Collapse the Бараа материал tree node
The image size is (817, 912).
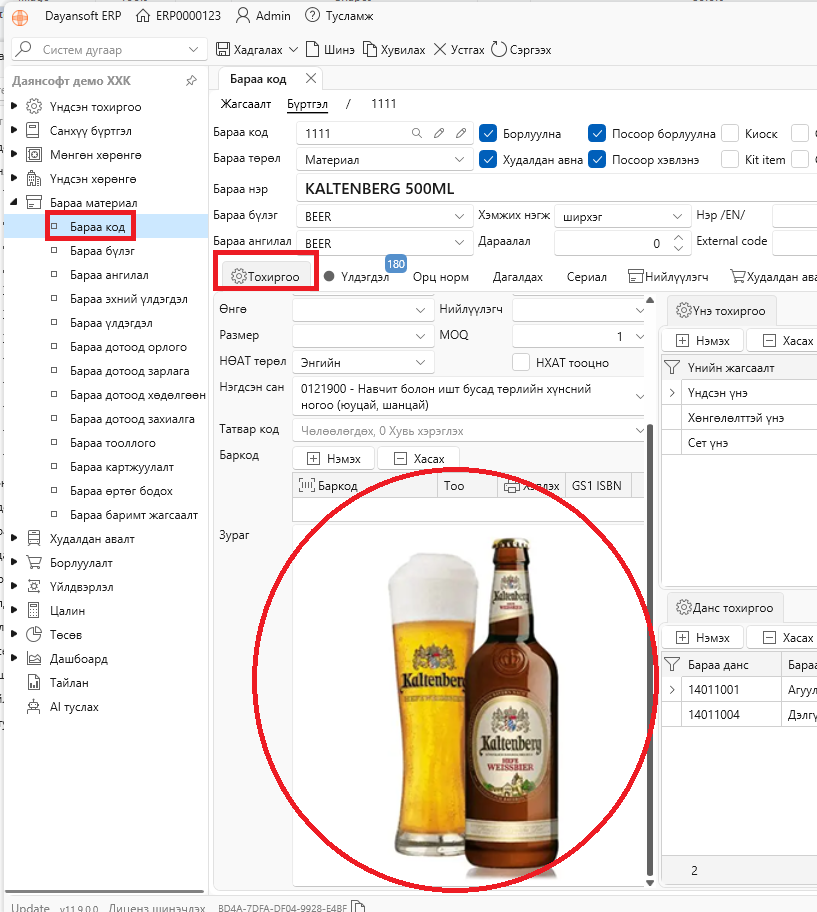(x=15, y=202)
